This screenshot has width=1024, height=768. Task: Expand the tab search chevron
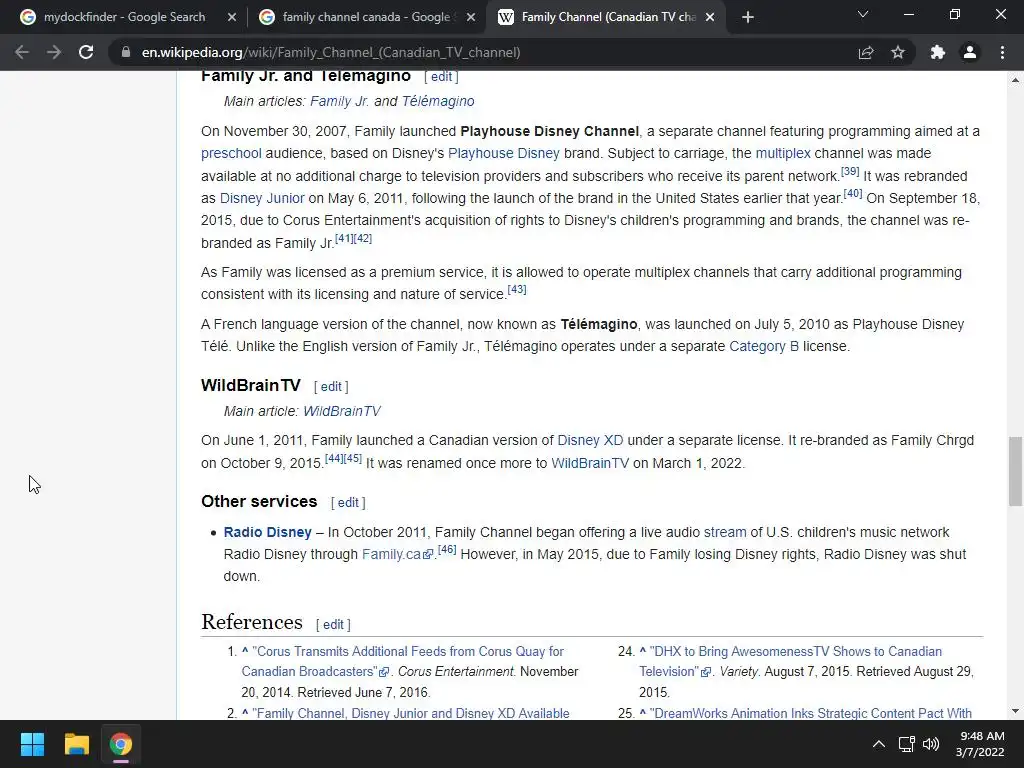(x=863, y=14)
